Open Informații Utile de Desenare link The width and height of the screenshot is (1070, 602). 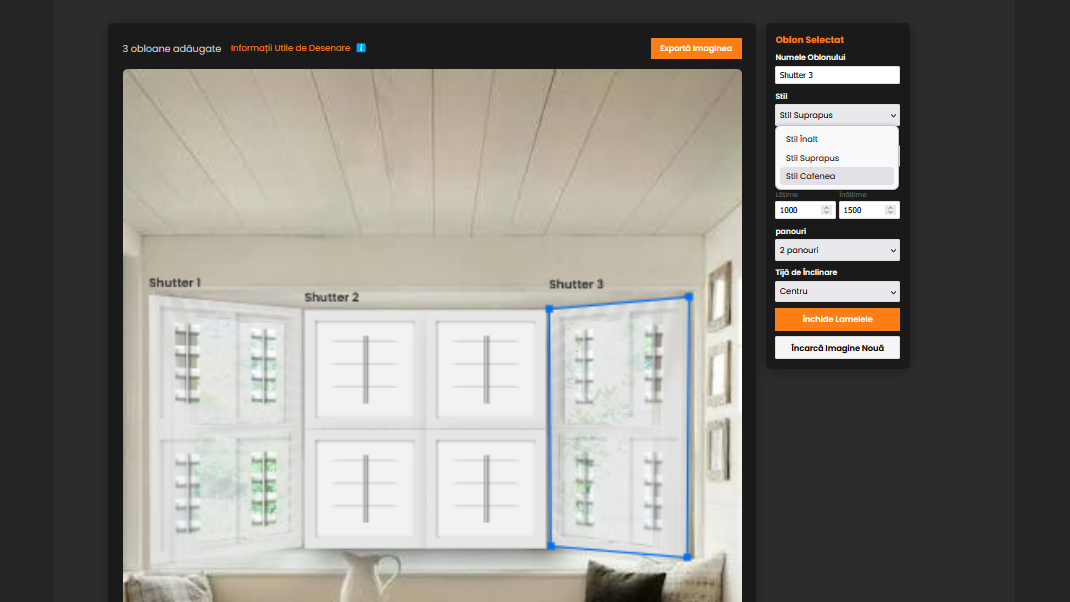[290, 48]
